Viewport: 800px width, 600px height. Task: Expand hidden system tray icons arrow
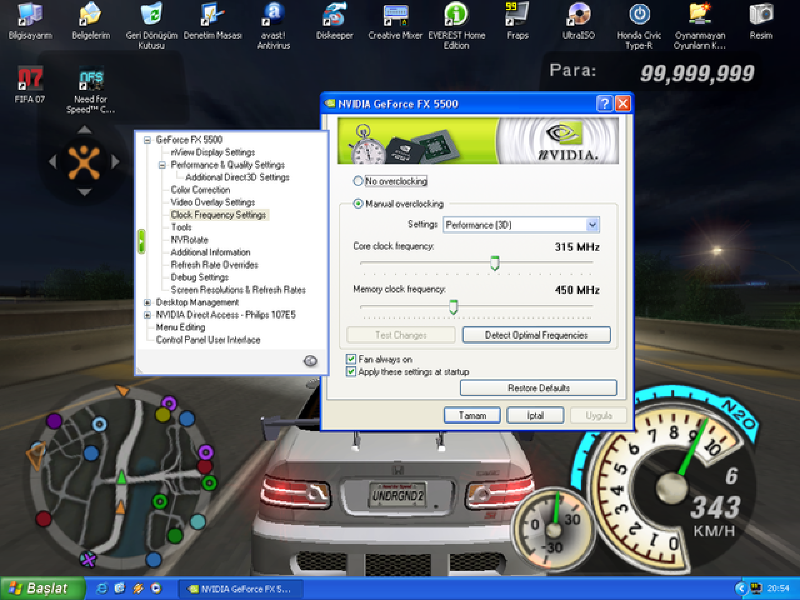(x=741, y=588)
